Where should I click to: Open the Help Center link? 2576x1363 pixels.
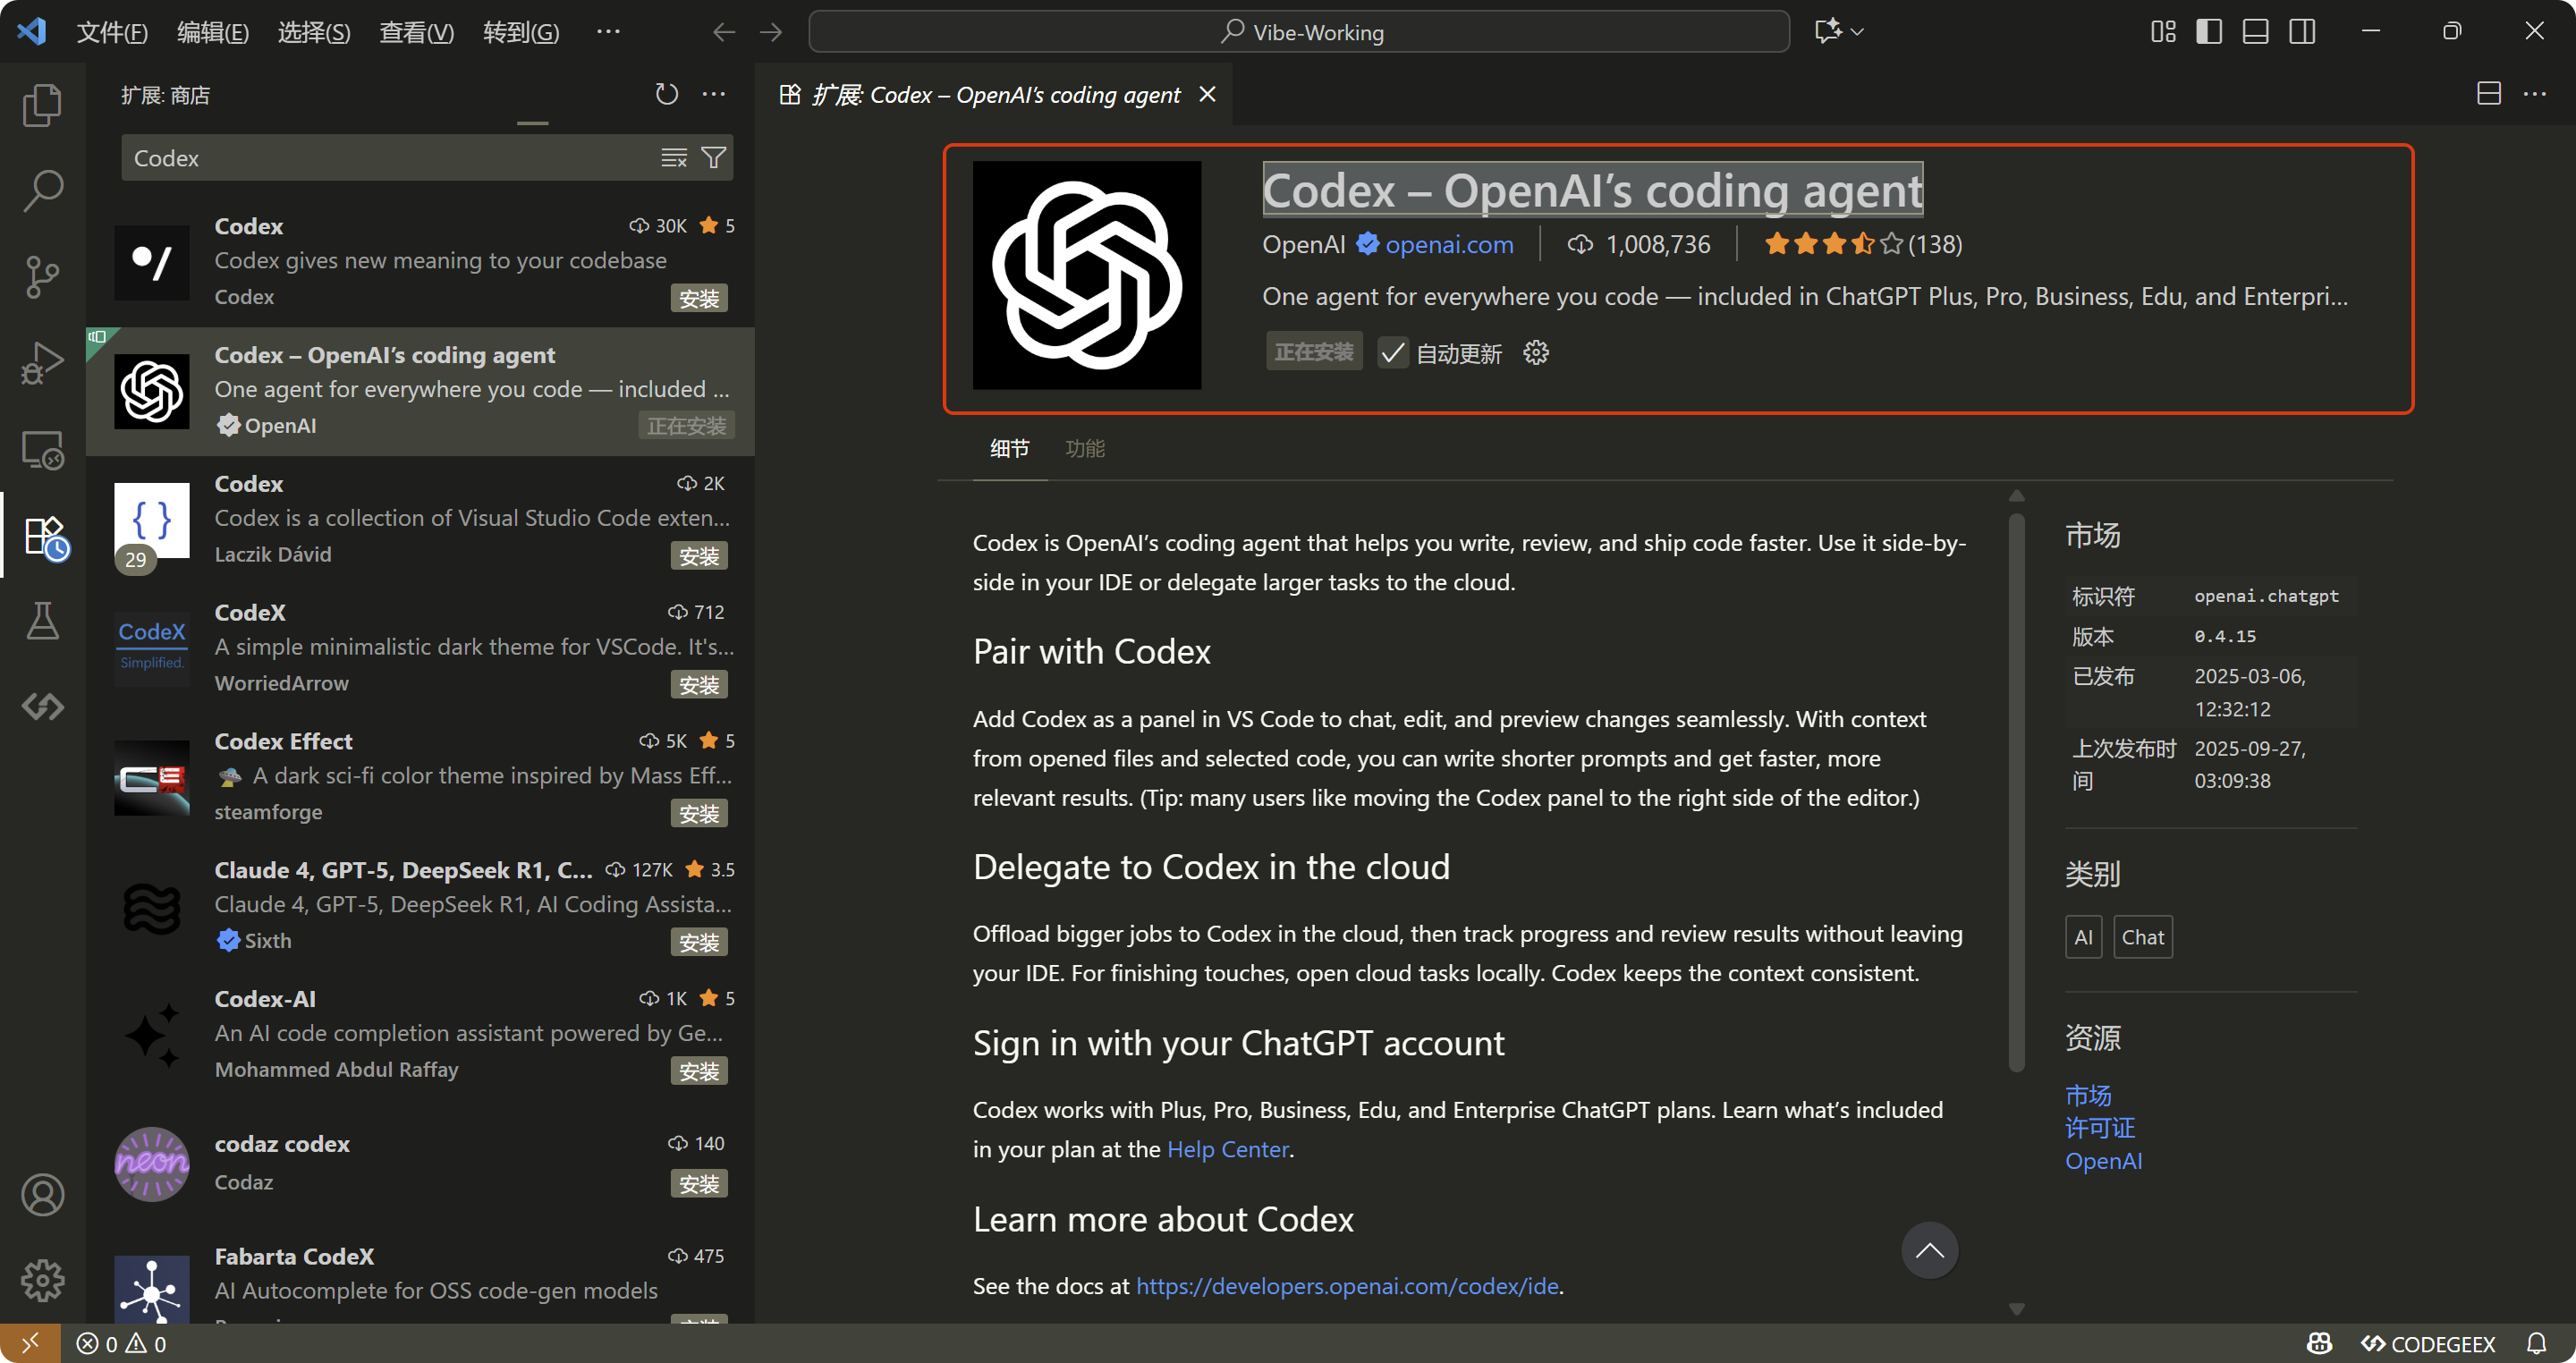1227,1149
